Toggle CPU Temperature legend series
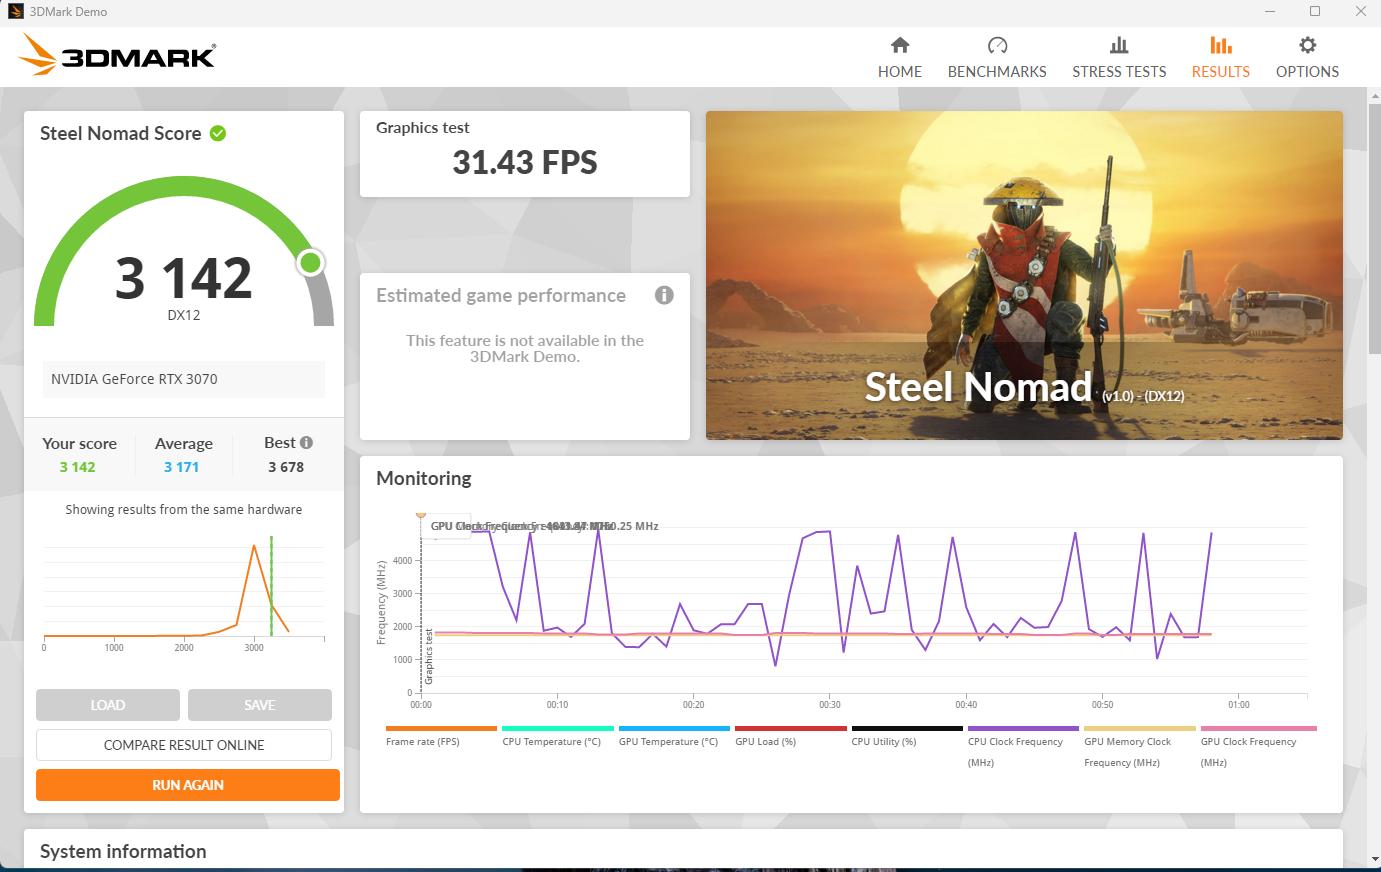Screen dimensions: 1381x872 (557, 737)
